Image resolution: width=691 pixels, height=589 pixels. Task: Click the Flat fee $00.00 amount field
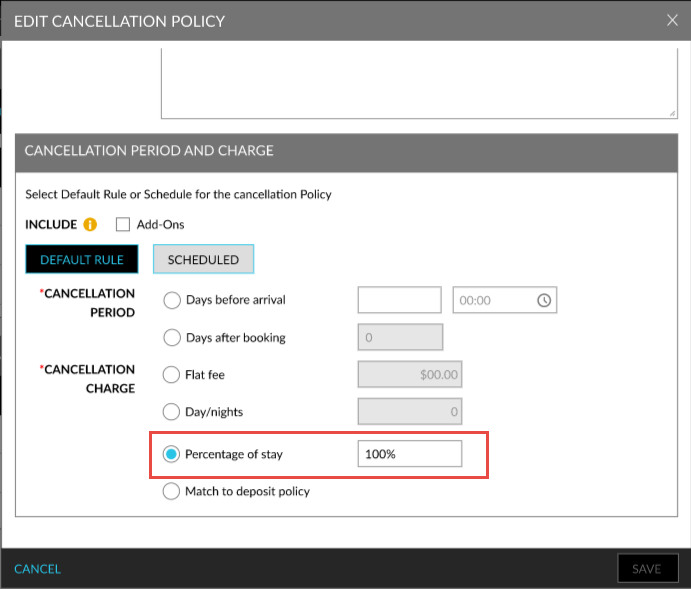coord(410,374)
